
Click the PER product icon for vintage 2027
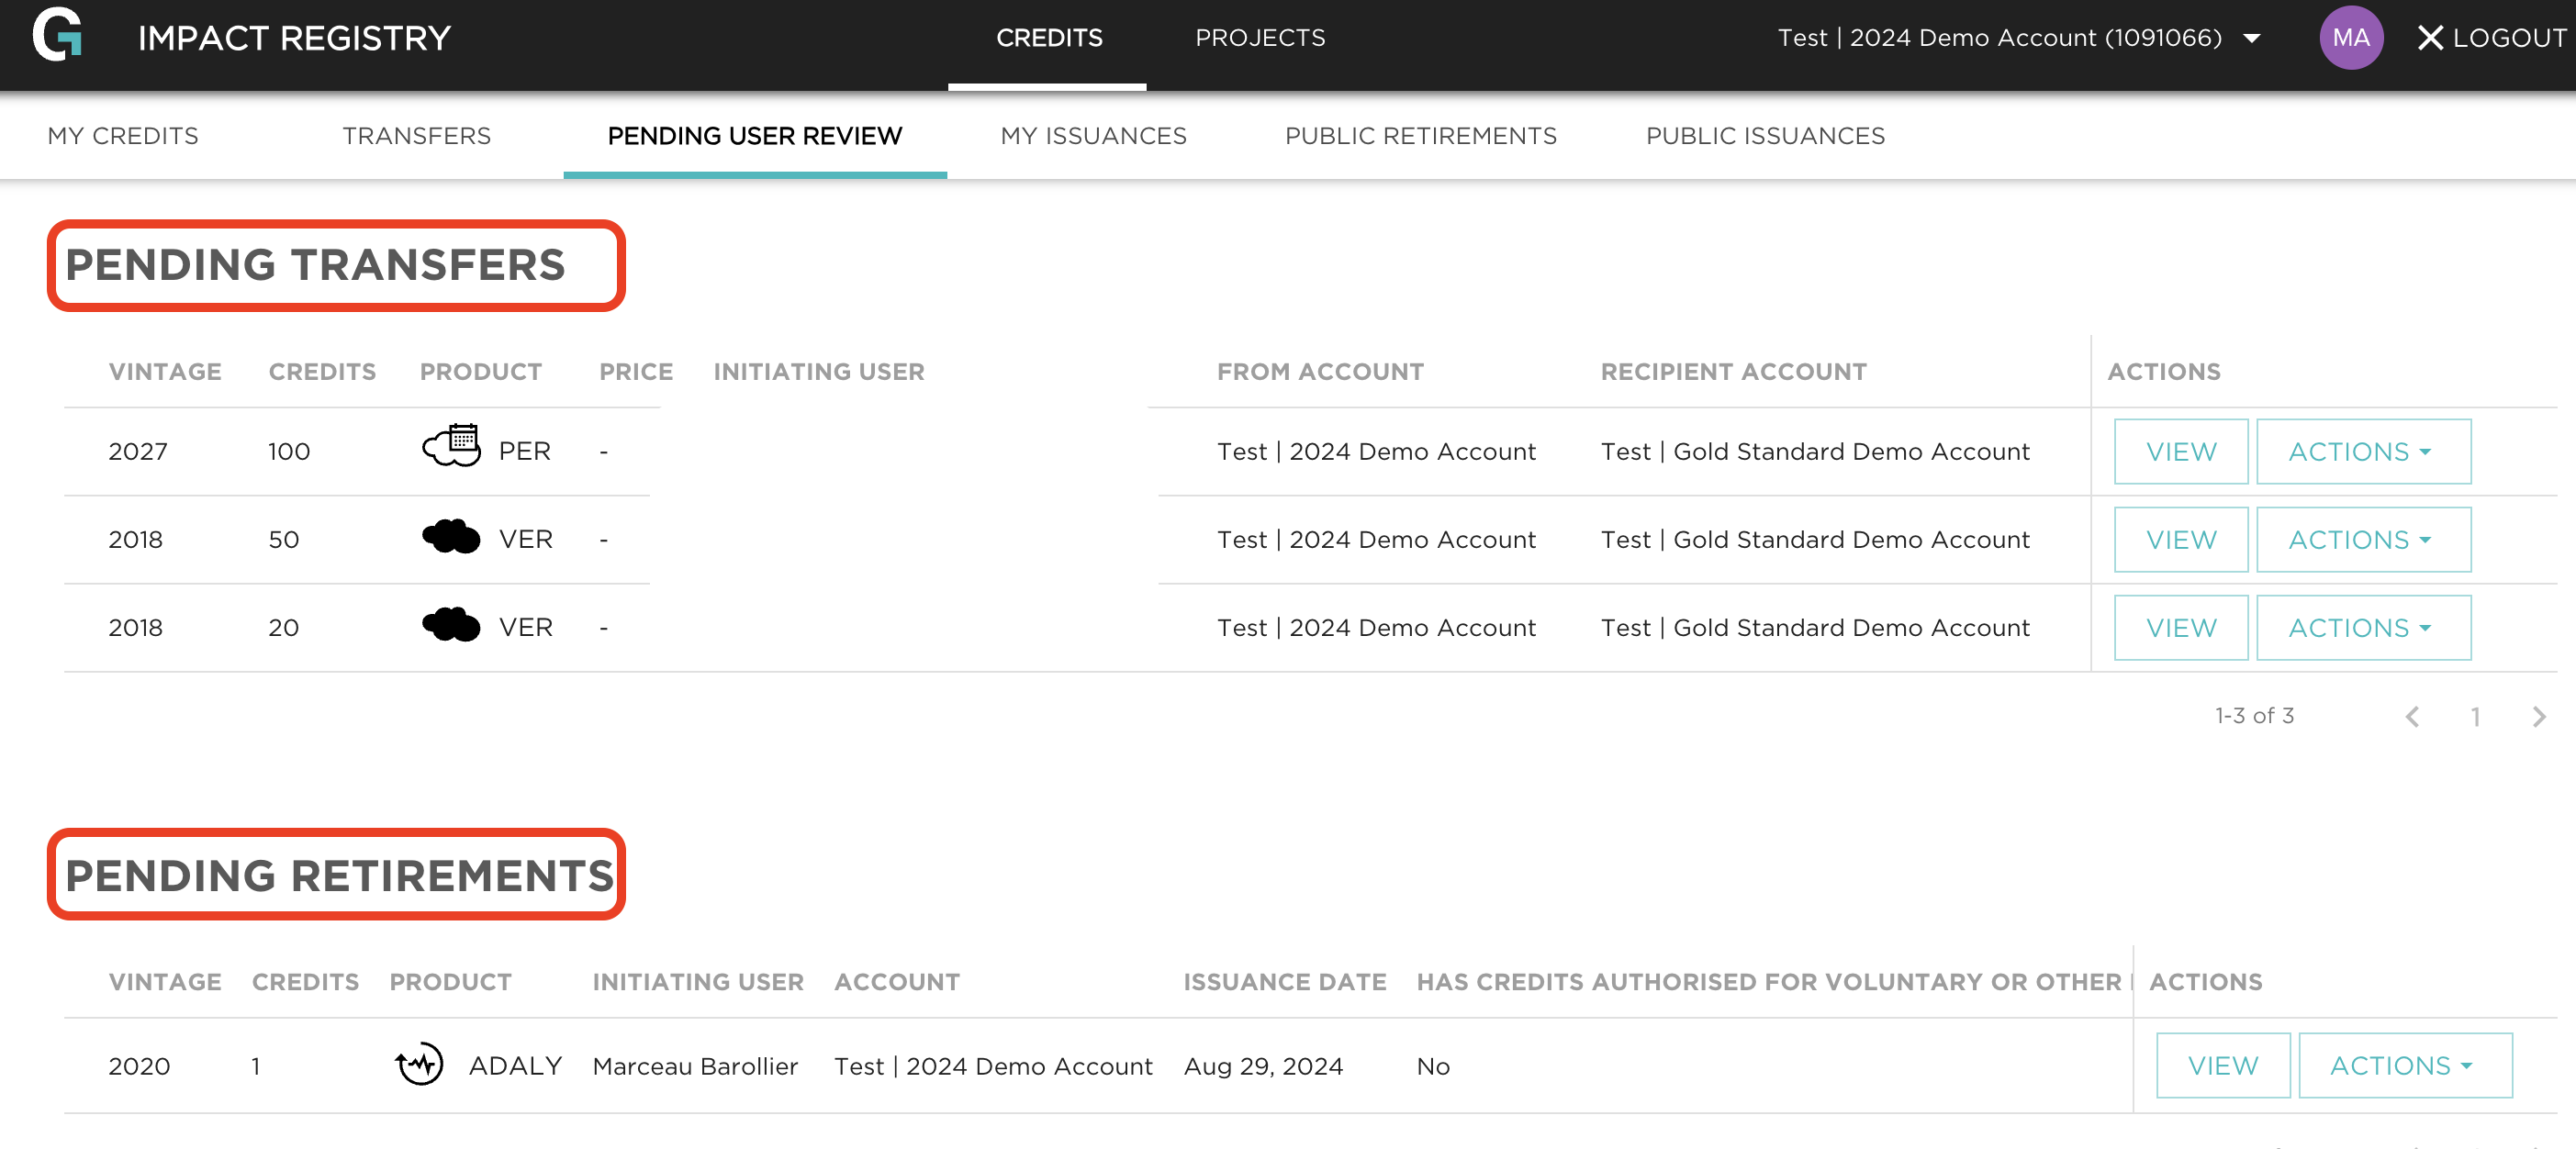(x=451, y=446)
